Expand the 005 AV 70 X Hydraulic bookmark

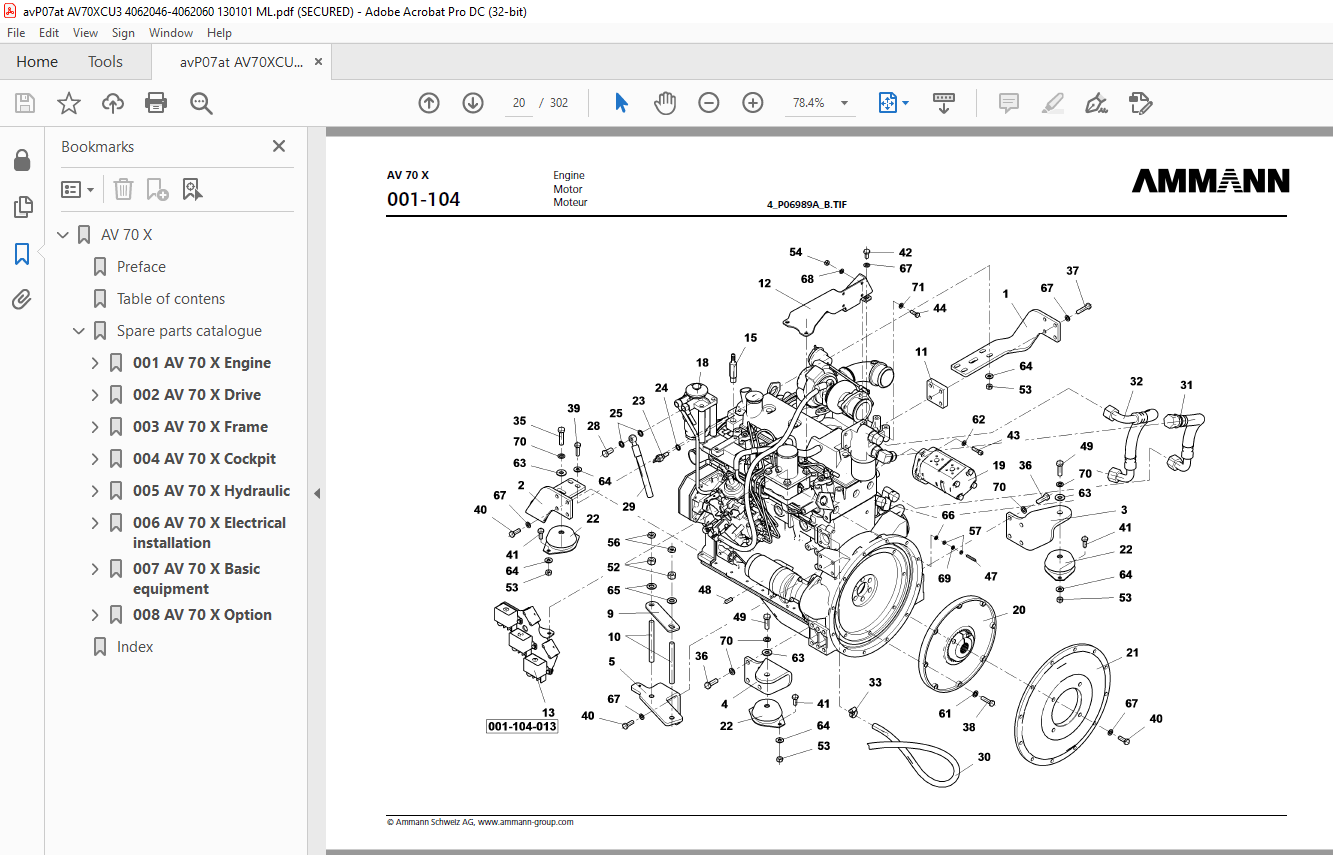point(95,491)
